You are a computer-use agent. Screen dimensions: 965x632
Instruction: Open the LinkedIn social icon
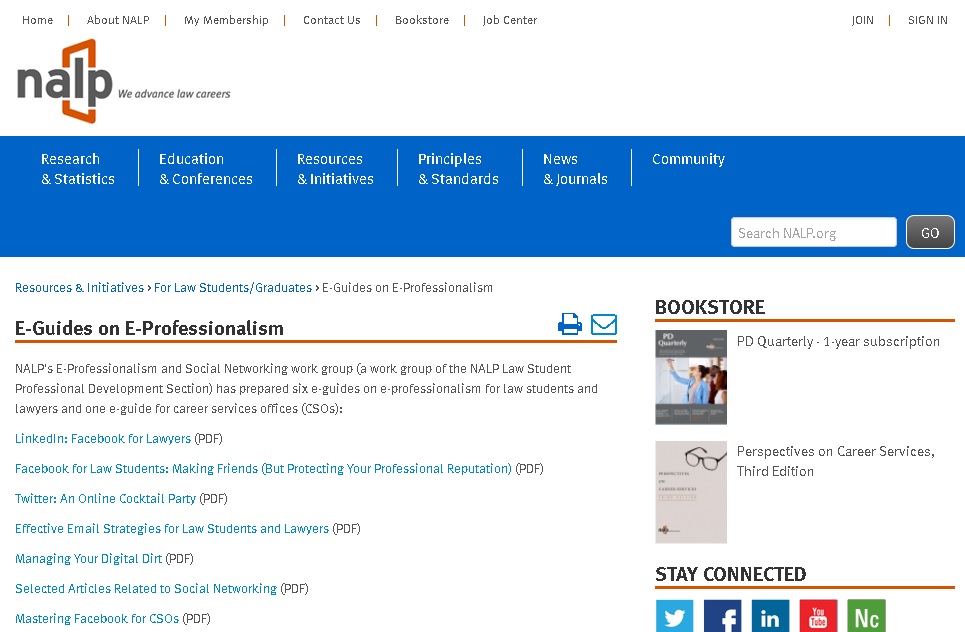[770, 616]
